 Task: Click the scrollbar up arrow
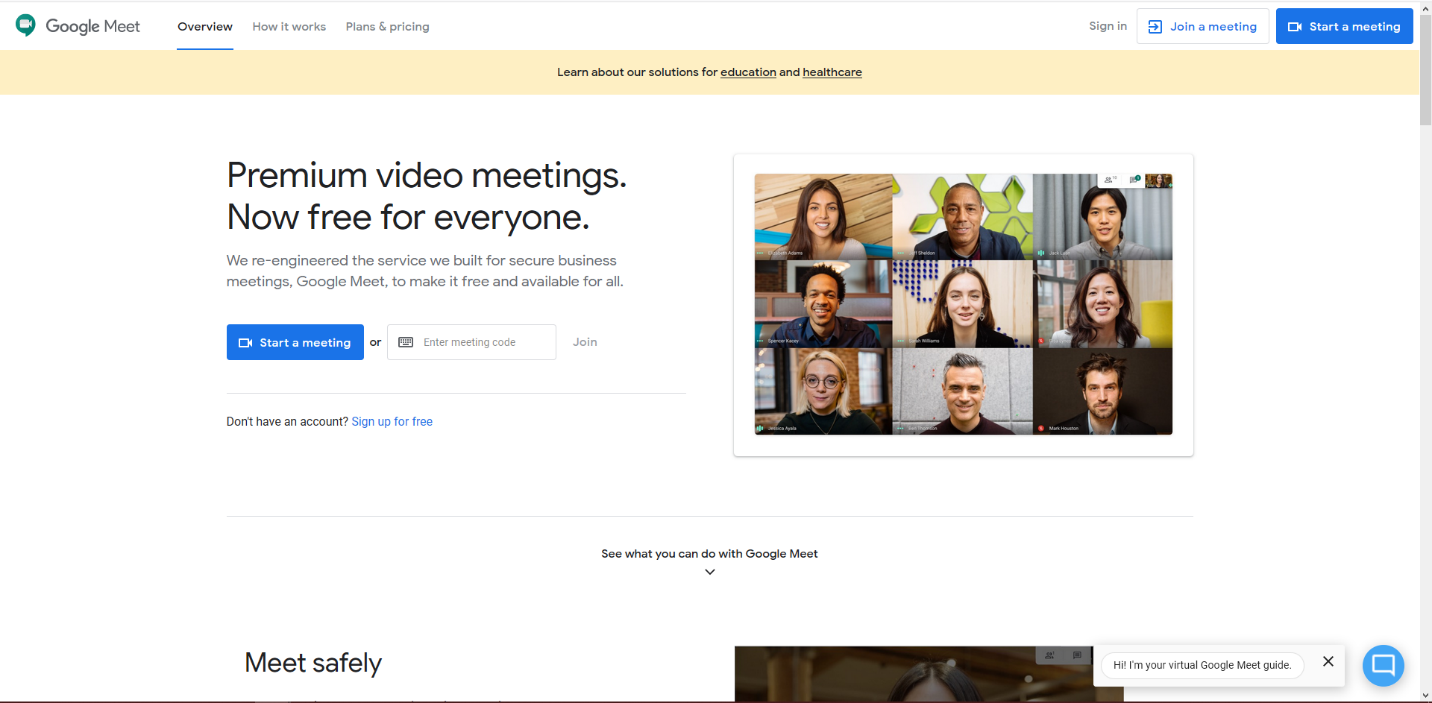[x=1425, y=7]
